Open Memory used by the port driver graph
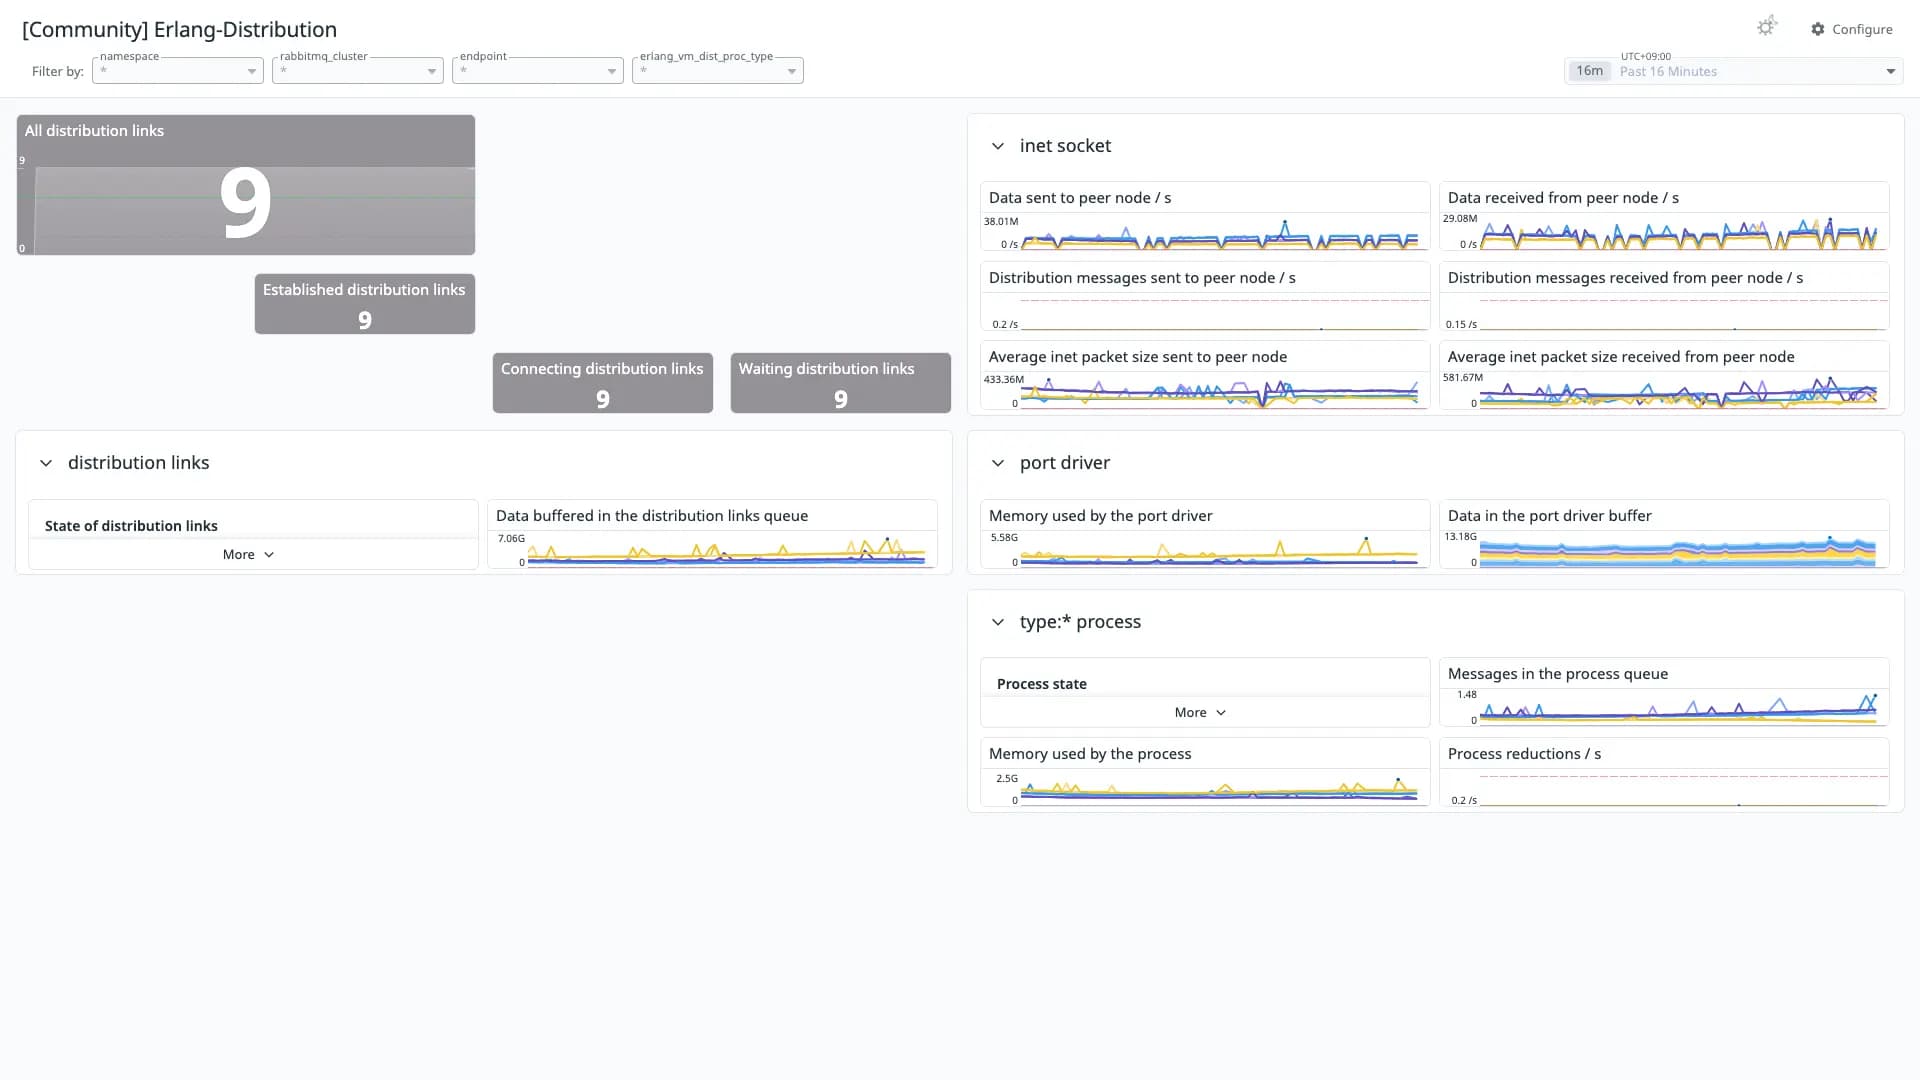The image size is (1920, 1080). (1205, 535)
